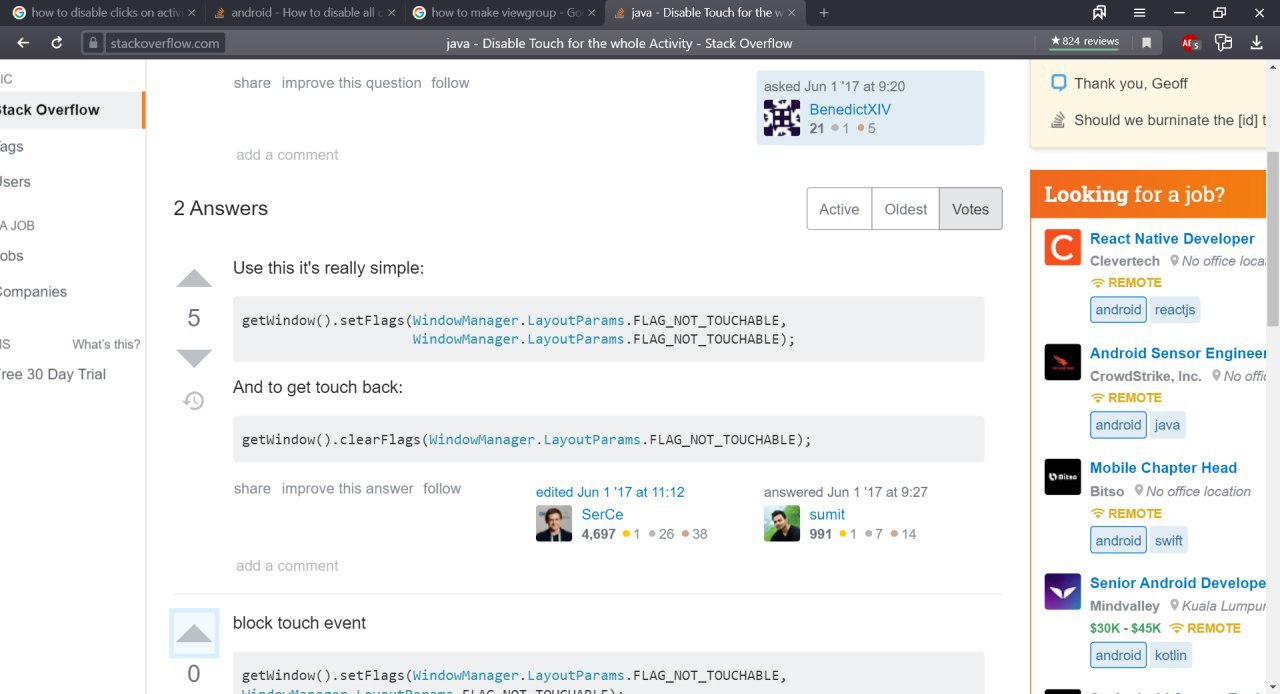Open Mobile Chapter Head job listing

[1163, 468]
